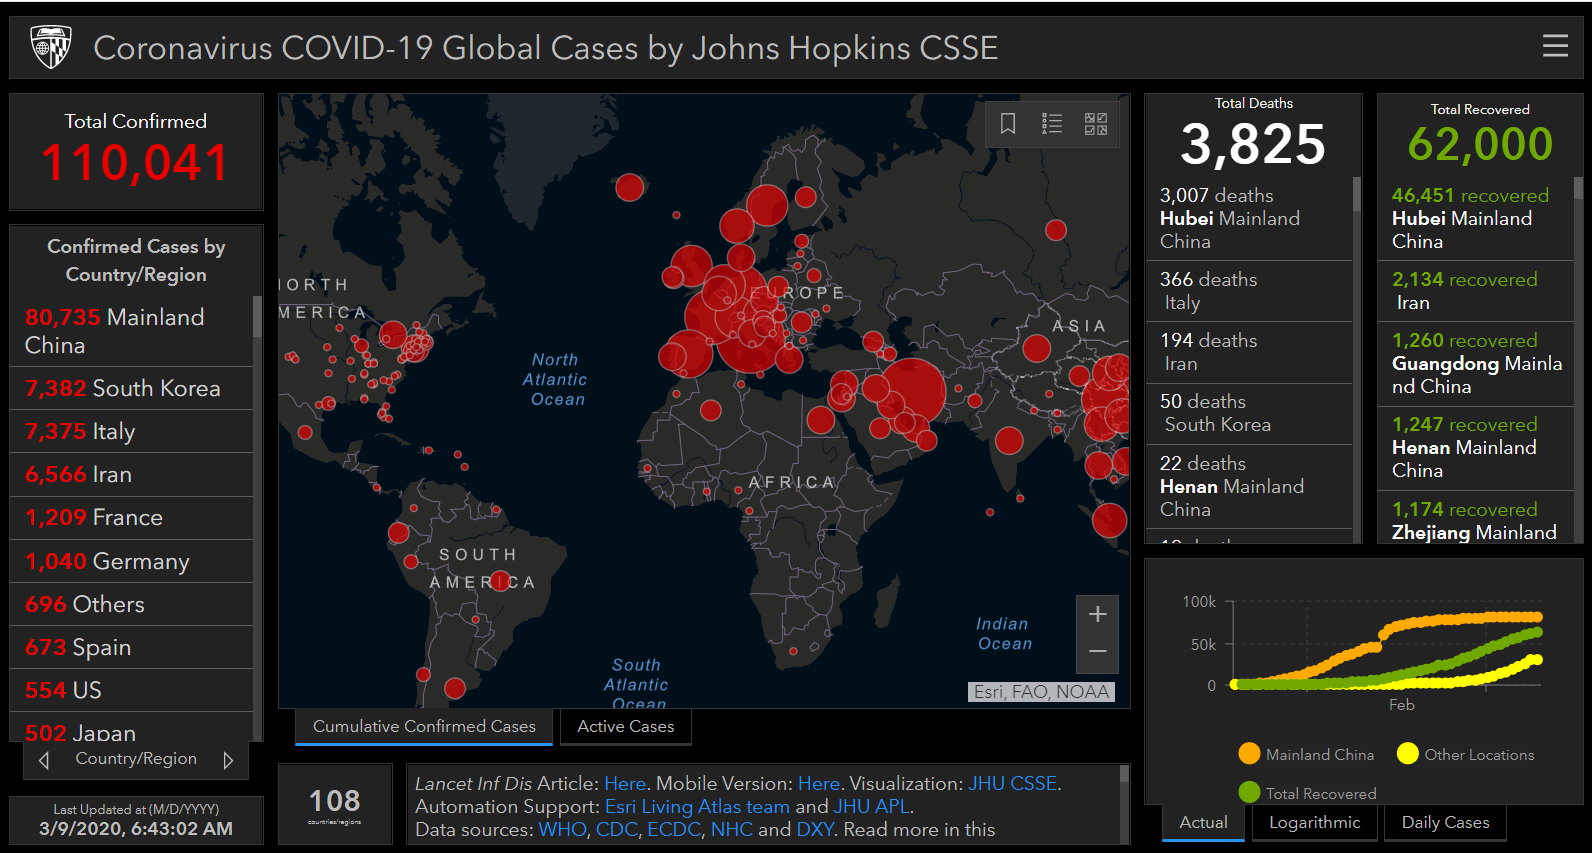This screenshot has height=853, width=1592.
Task: Click '1,247 recovered Henan' entry
Action: pyautogui.click(x=1476, y=447)
